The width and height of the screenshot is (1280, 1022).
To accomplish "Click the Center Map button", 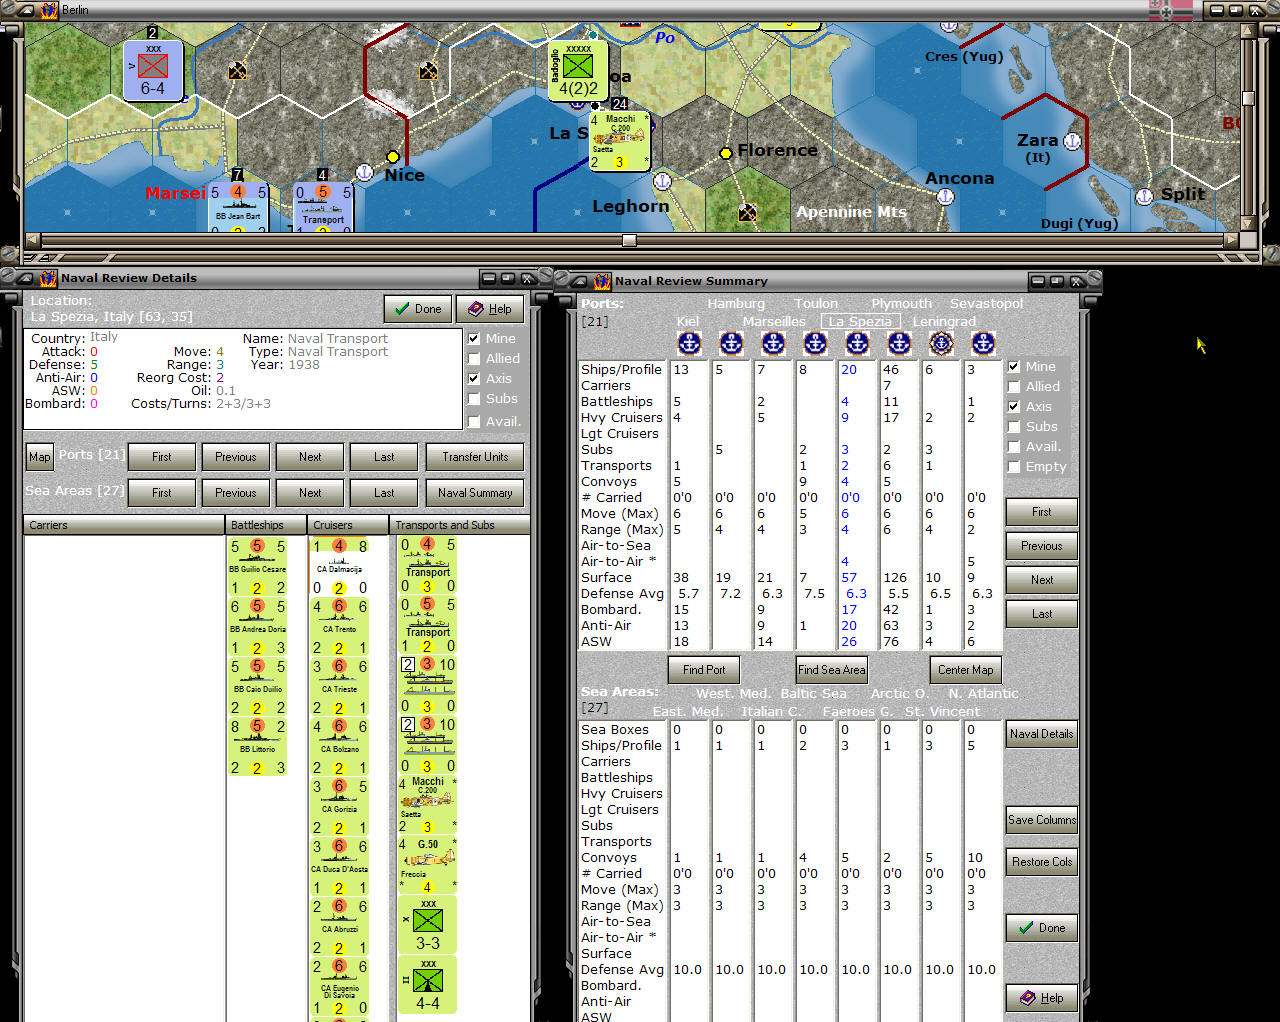I will click(x=966, y=670).
